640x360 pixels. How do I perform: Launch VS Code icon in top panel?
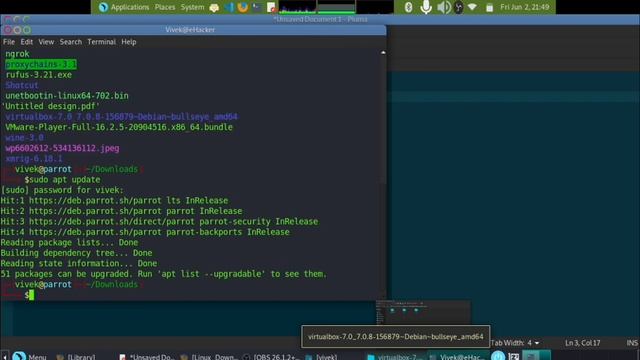coord(229,7)
